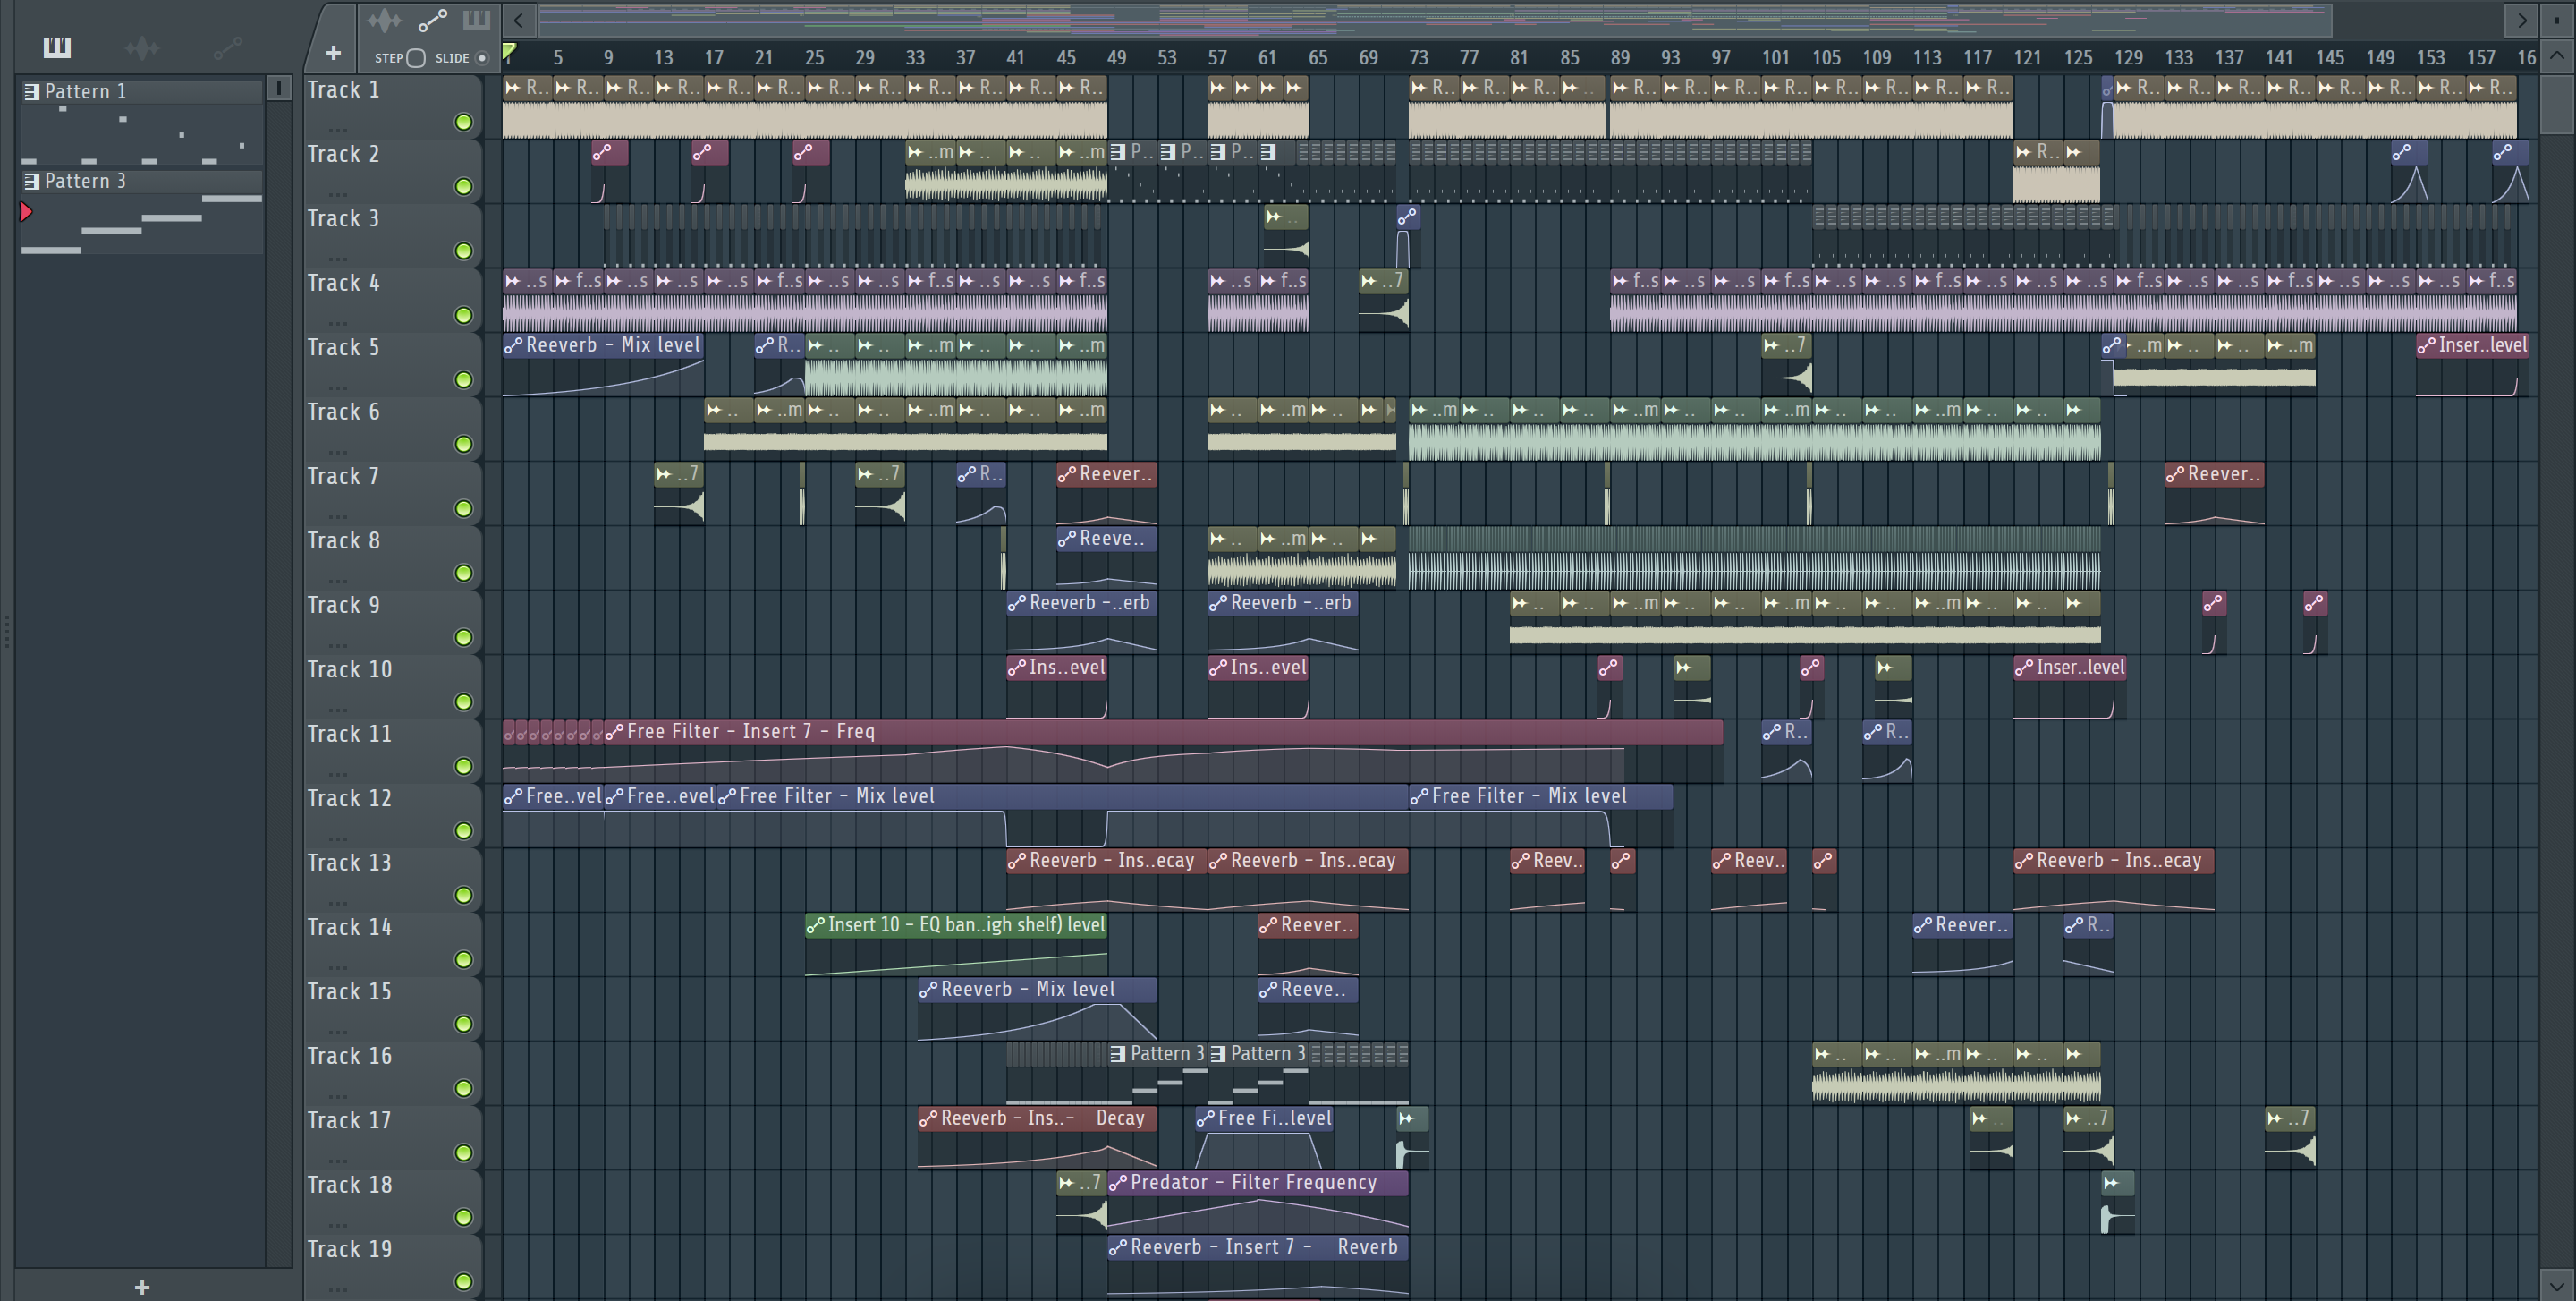Click the piano pattern icon above SLIDE
Image resolution: width=2576 pixels, height=1301 pixels.
[476, 19]
